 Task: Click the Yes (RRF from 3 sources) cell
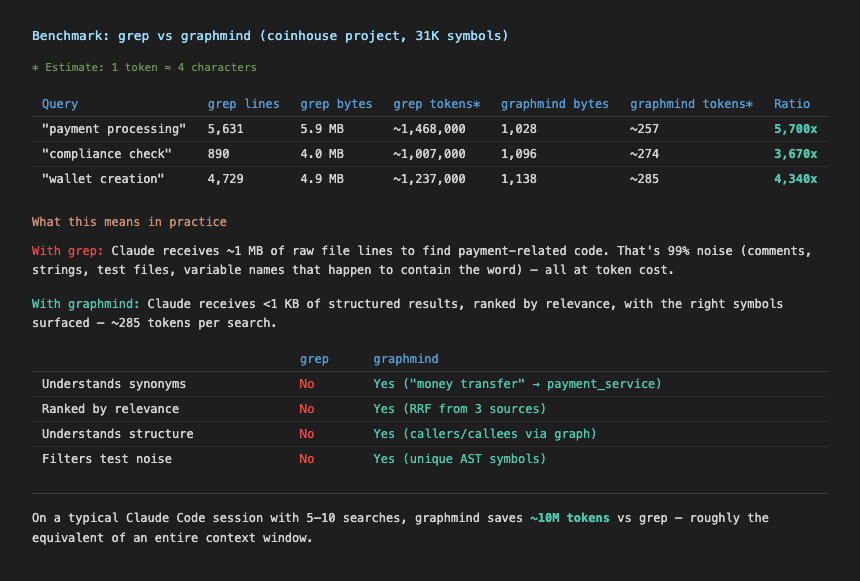460,409
